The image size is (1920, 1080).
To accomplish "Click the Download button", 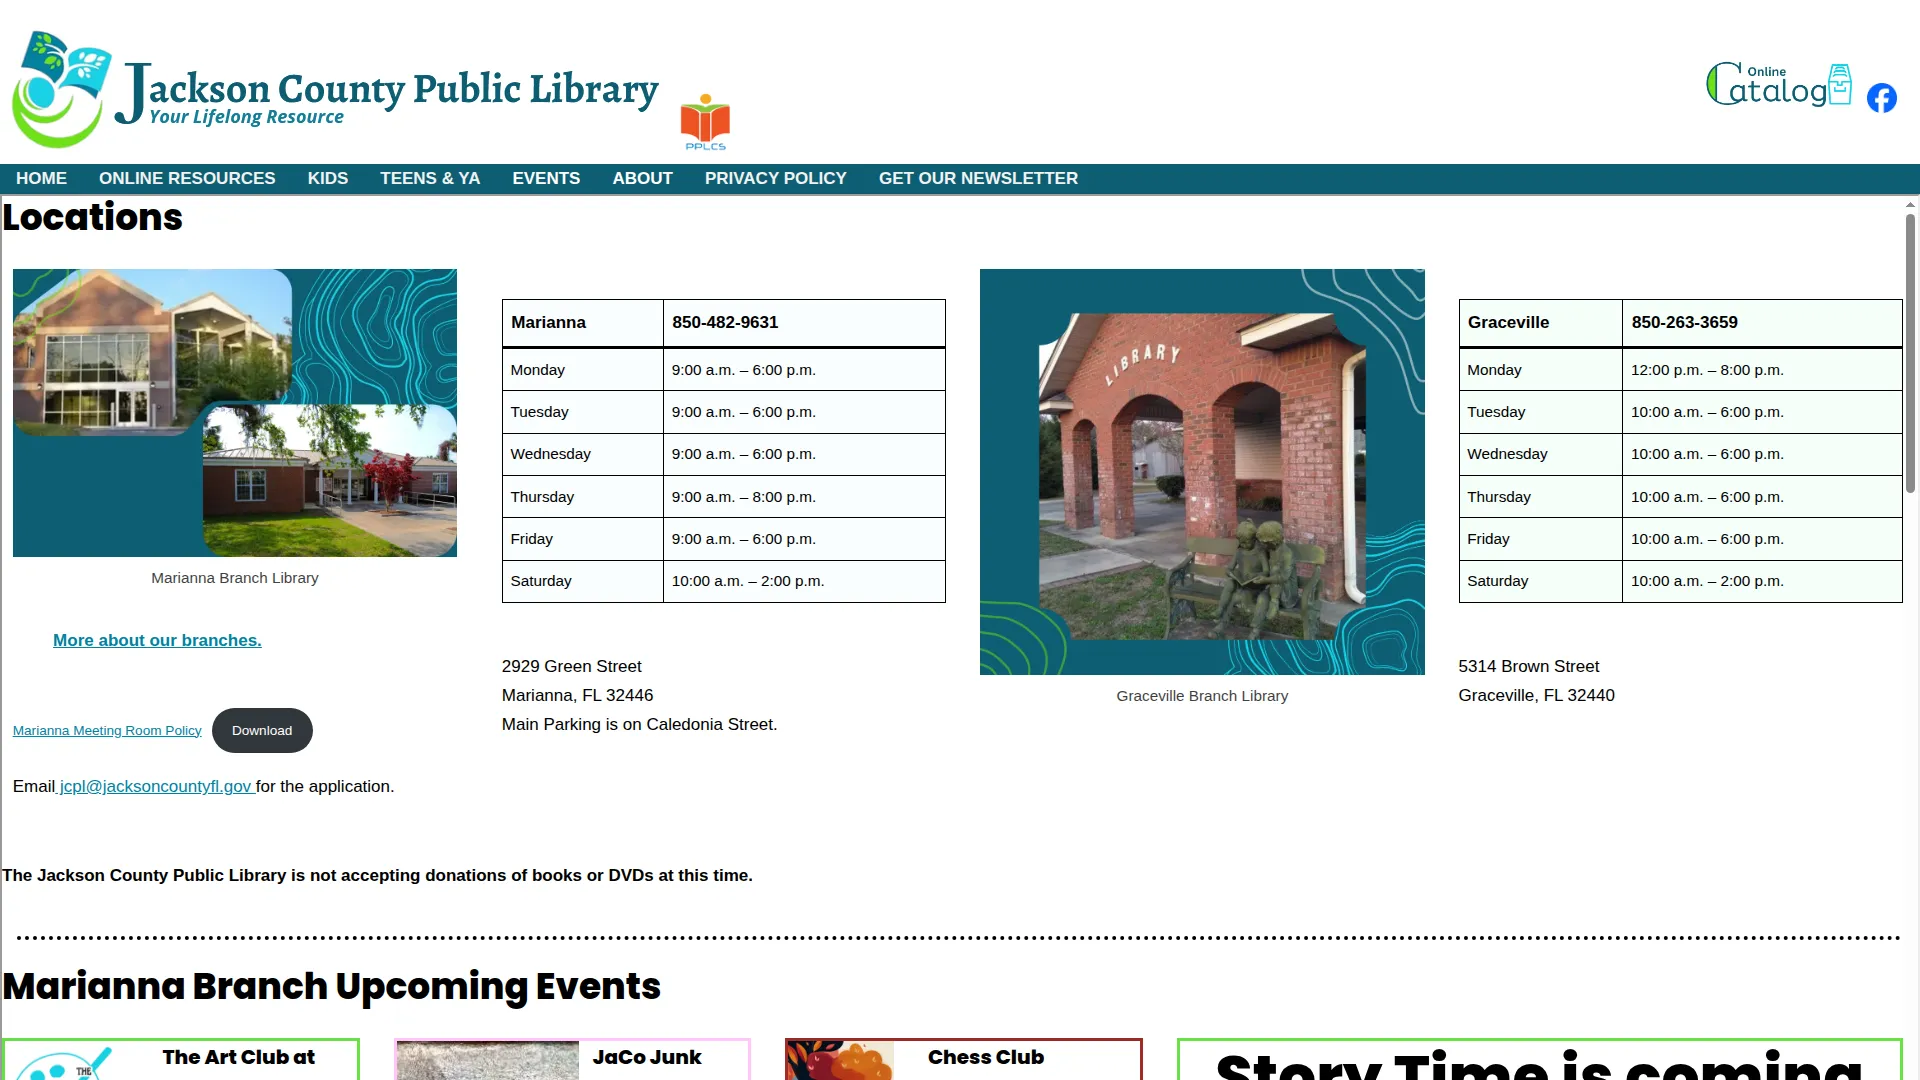I will pos(262,731).
